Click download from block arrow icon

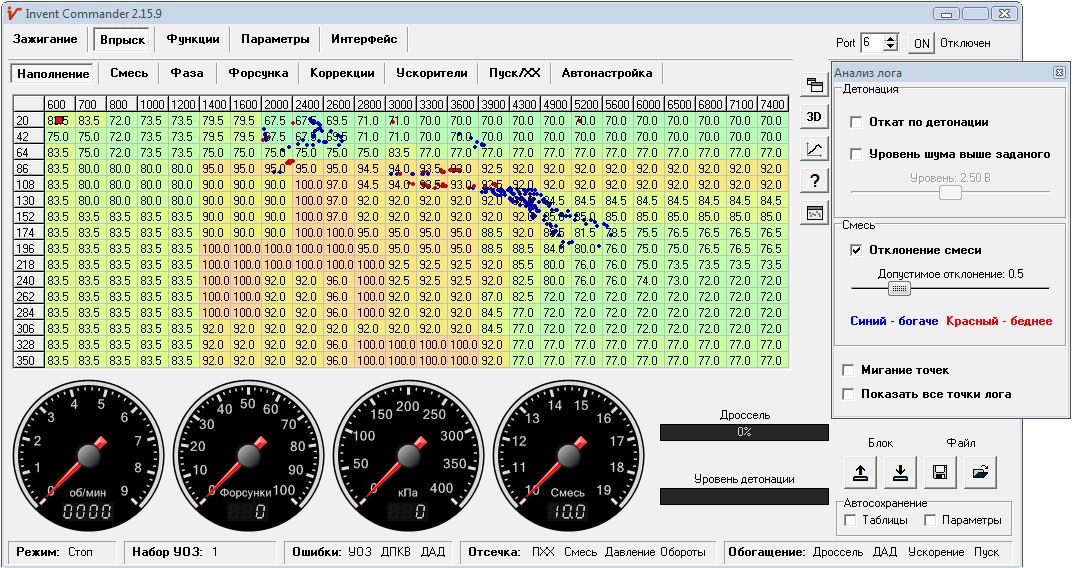point(900,472)
